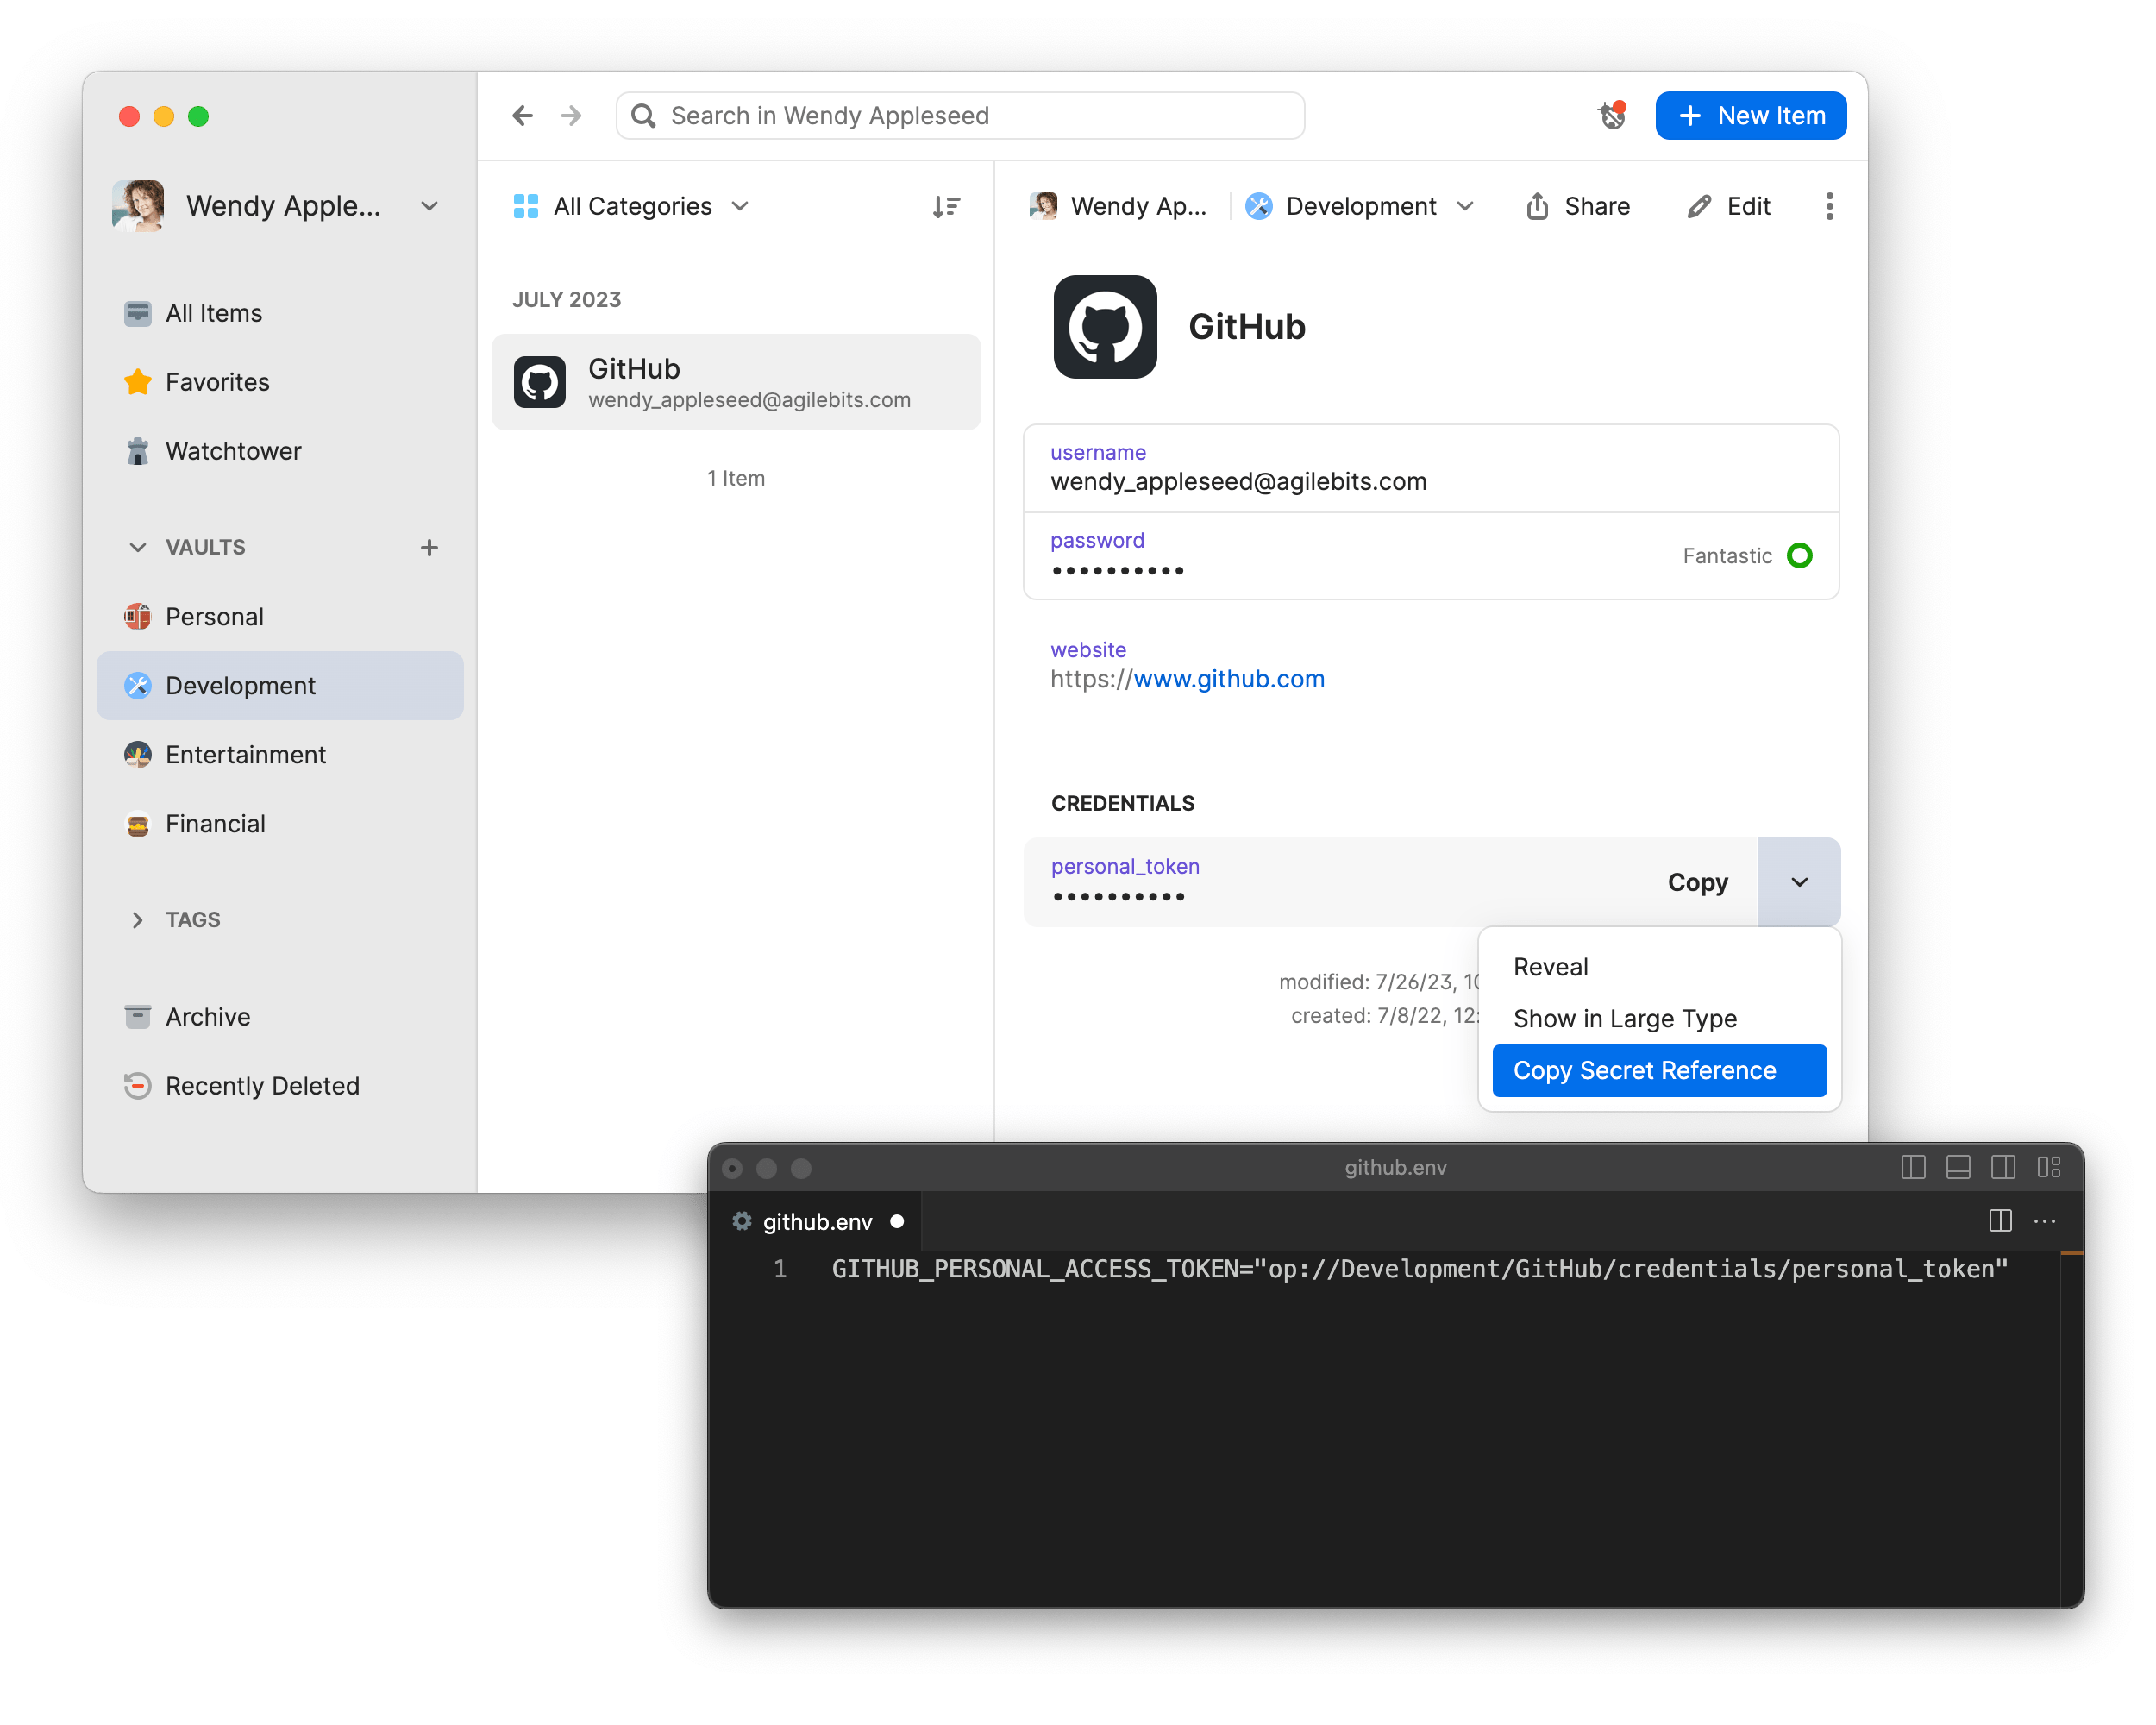Viewport: 2156px width, 1725px height.
Task: Open the www.github.com link
Action: pos(1228,679)
